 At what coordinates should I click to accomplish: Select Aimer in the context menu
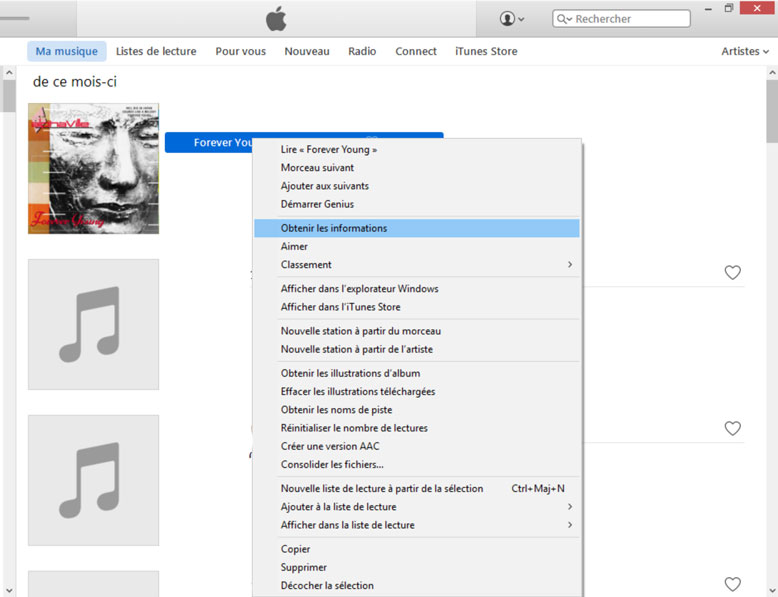click(417, 247)
